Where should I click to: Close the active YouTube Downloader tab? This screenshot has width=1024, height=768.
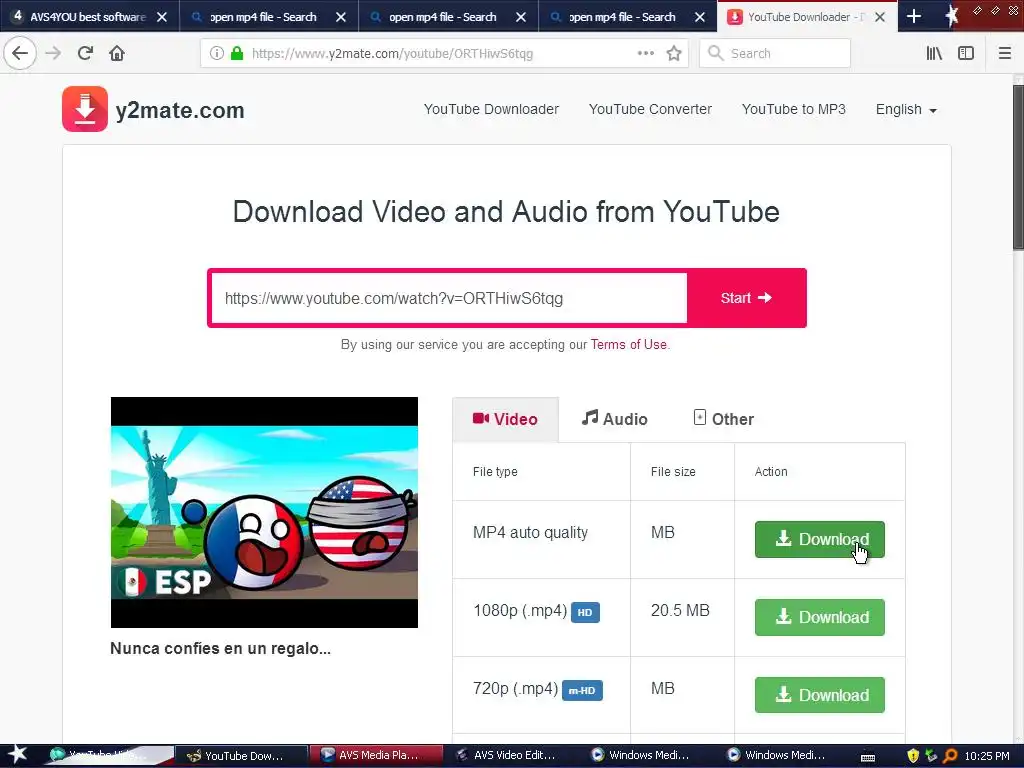pyautogui.click(x=880, y=17)
